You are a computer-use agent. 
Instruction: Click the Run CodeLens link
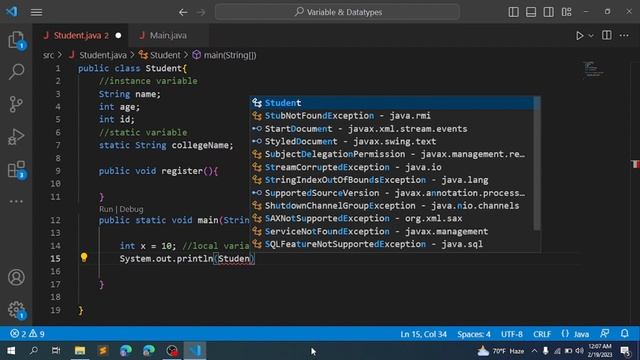(x=106, y=209)
